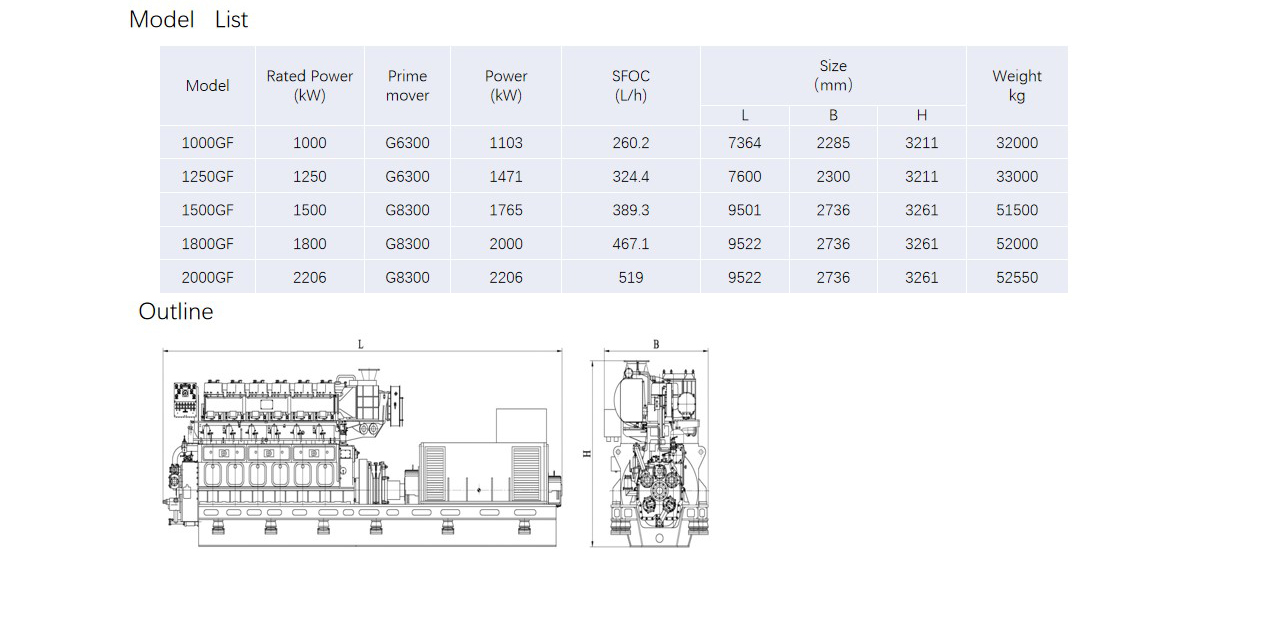
Task: Click SFOC value "519"
Action: tap(631, 278)
